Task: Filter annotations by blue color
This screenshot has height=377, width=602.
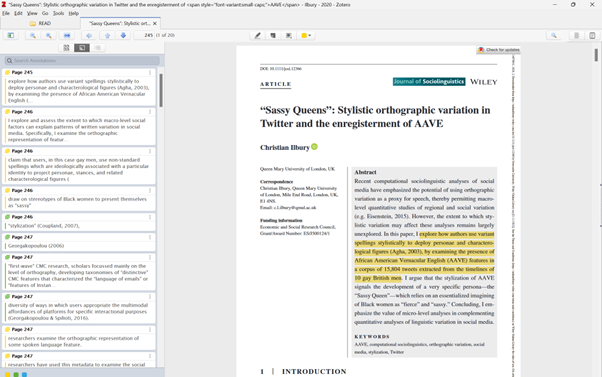Action: pos(24,374)
